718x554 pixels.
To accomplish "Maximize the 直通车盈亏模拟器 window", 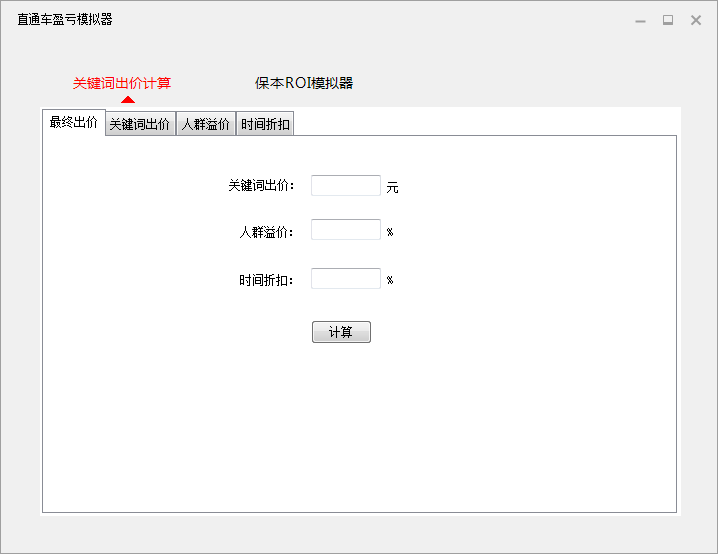I will click(668, 20).
